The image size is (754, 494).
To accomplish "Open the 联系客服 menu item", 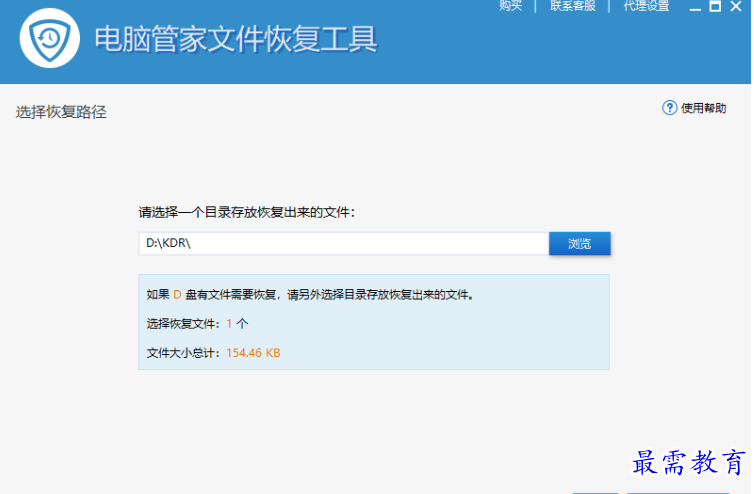I will pyautogui.click(x=573, y=6).
